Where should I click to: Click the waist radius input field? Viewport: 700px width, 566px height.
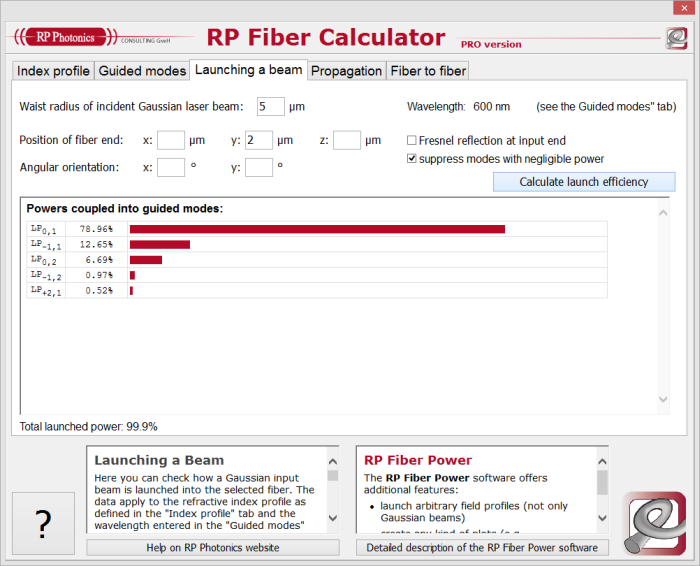click(270, 106)
